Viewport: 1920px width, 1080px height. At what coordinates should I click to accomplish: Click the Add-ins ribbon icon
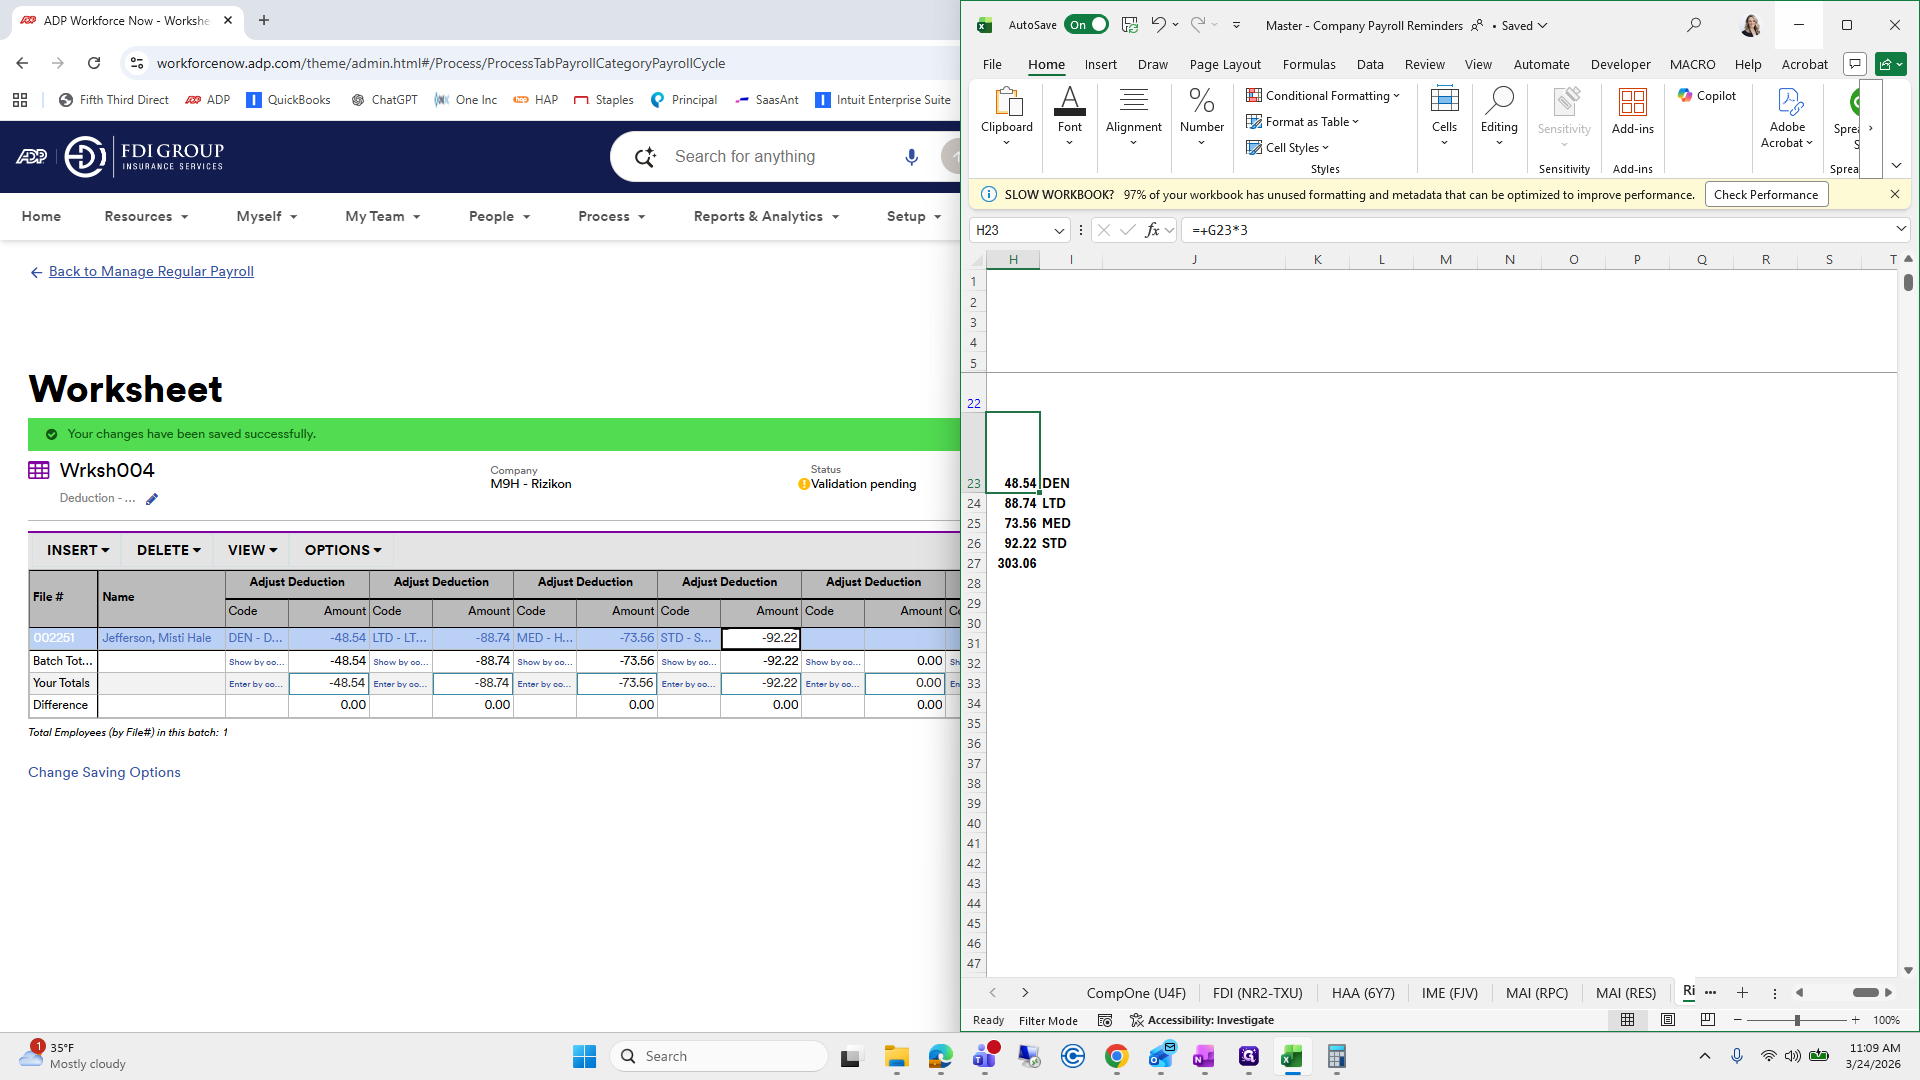click(1632, 104)
